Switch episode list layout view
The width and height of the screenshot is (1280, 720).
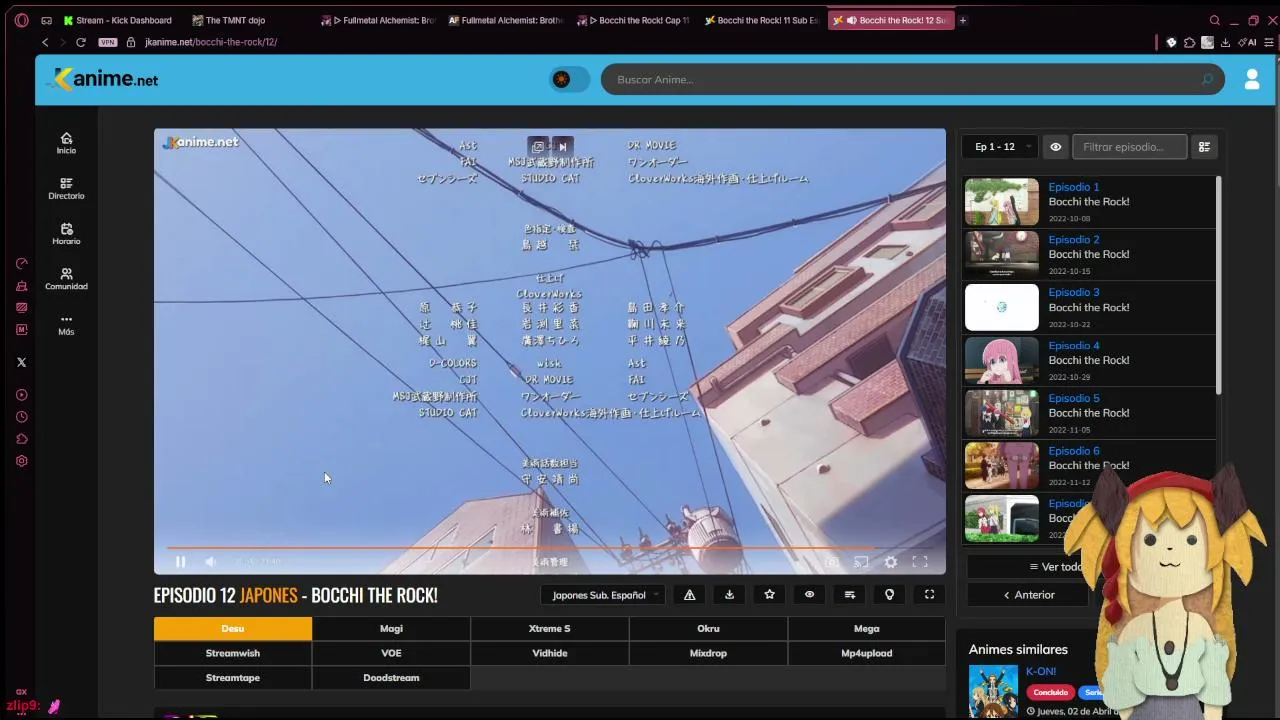coord(1204,147)
